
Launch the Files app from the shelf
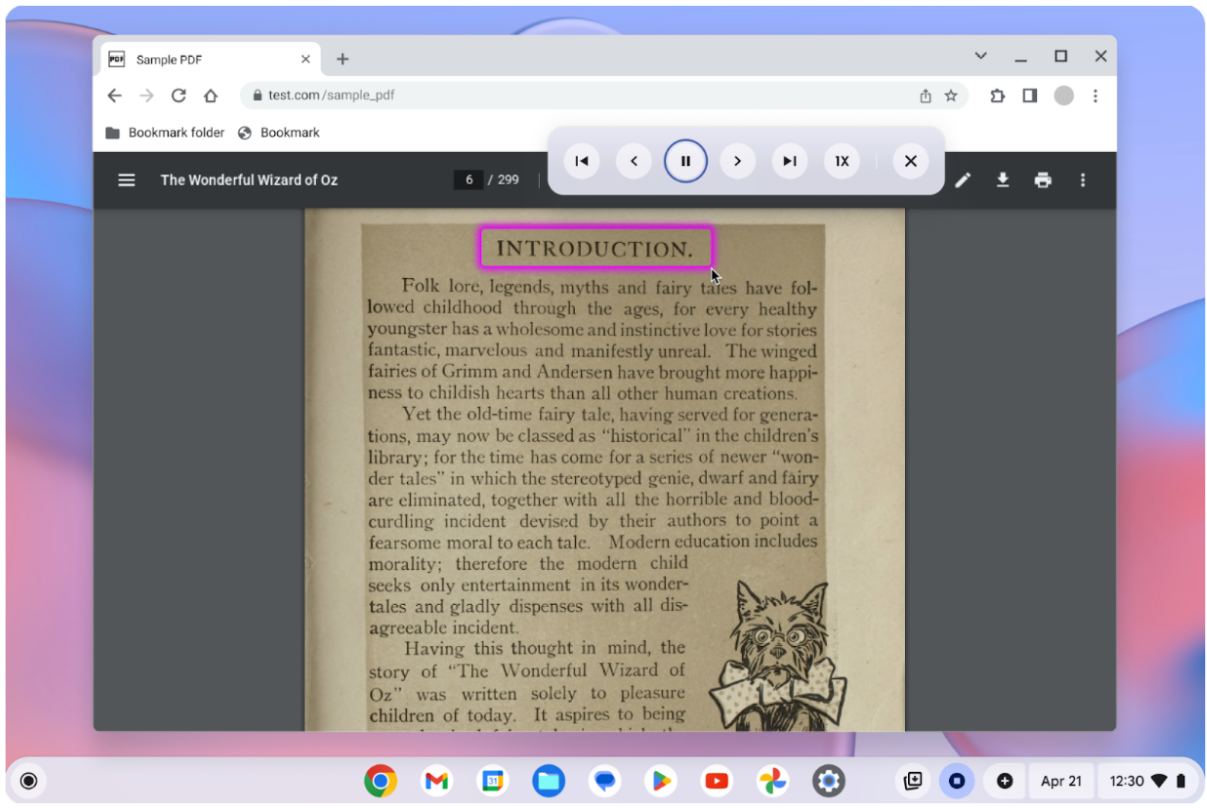click(548, 781)
